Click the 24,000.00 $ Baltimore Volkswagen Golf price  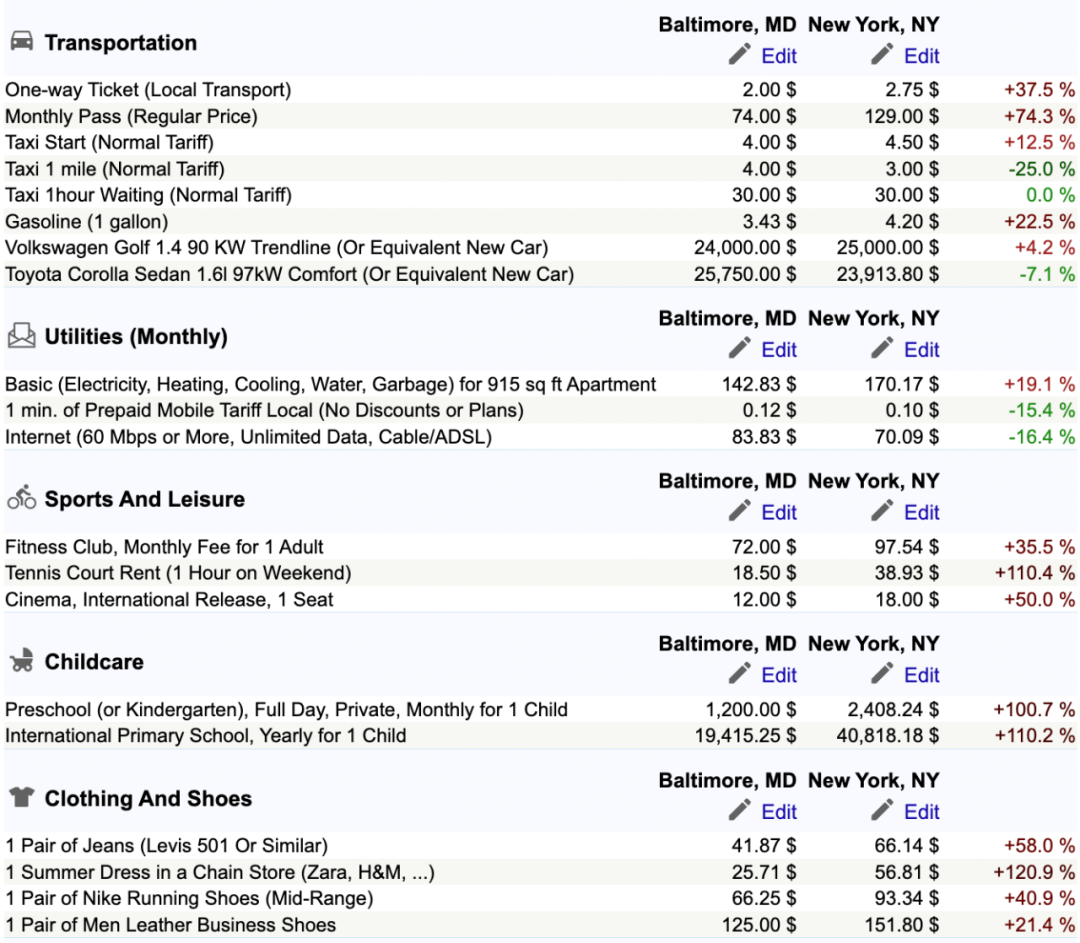click(745, 248)
